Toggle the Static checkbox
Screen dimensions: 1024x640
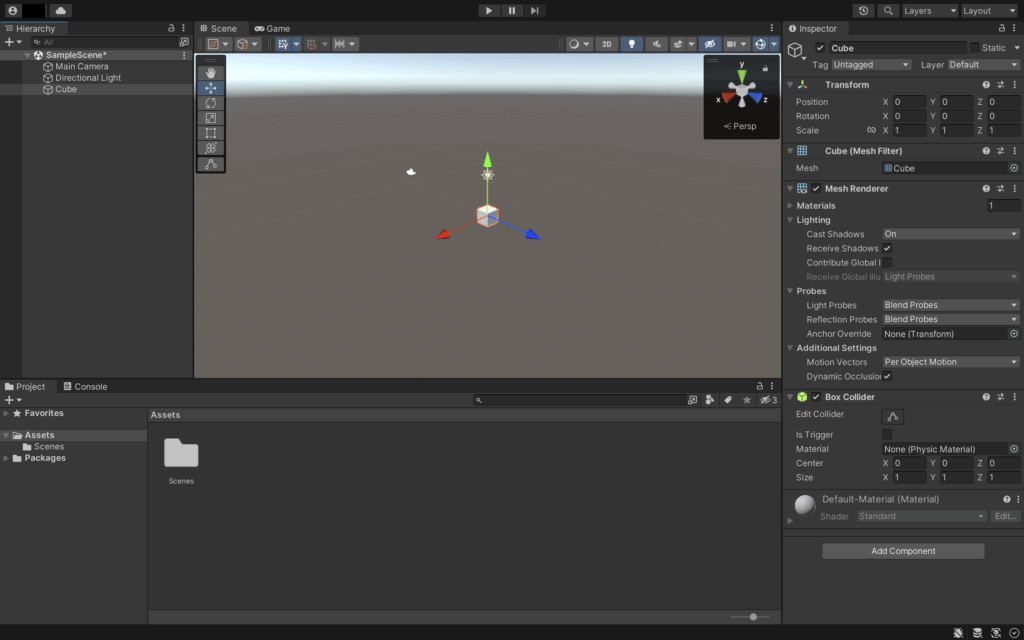tap(975, 48)
